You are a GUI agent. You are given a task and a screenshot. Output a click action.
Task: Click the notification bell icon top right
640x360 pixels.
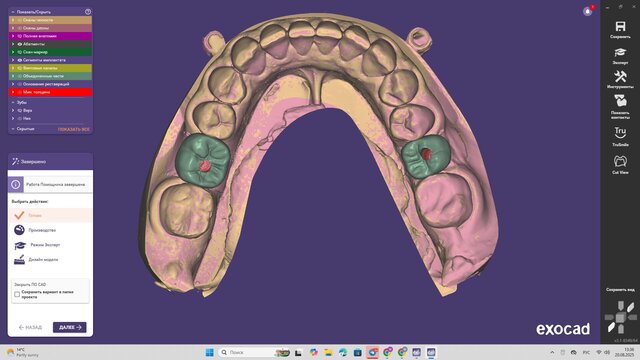[x=587, y=11]
